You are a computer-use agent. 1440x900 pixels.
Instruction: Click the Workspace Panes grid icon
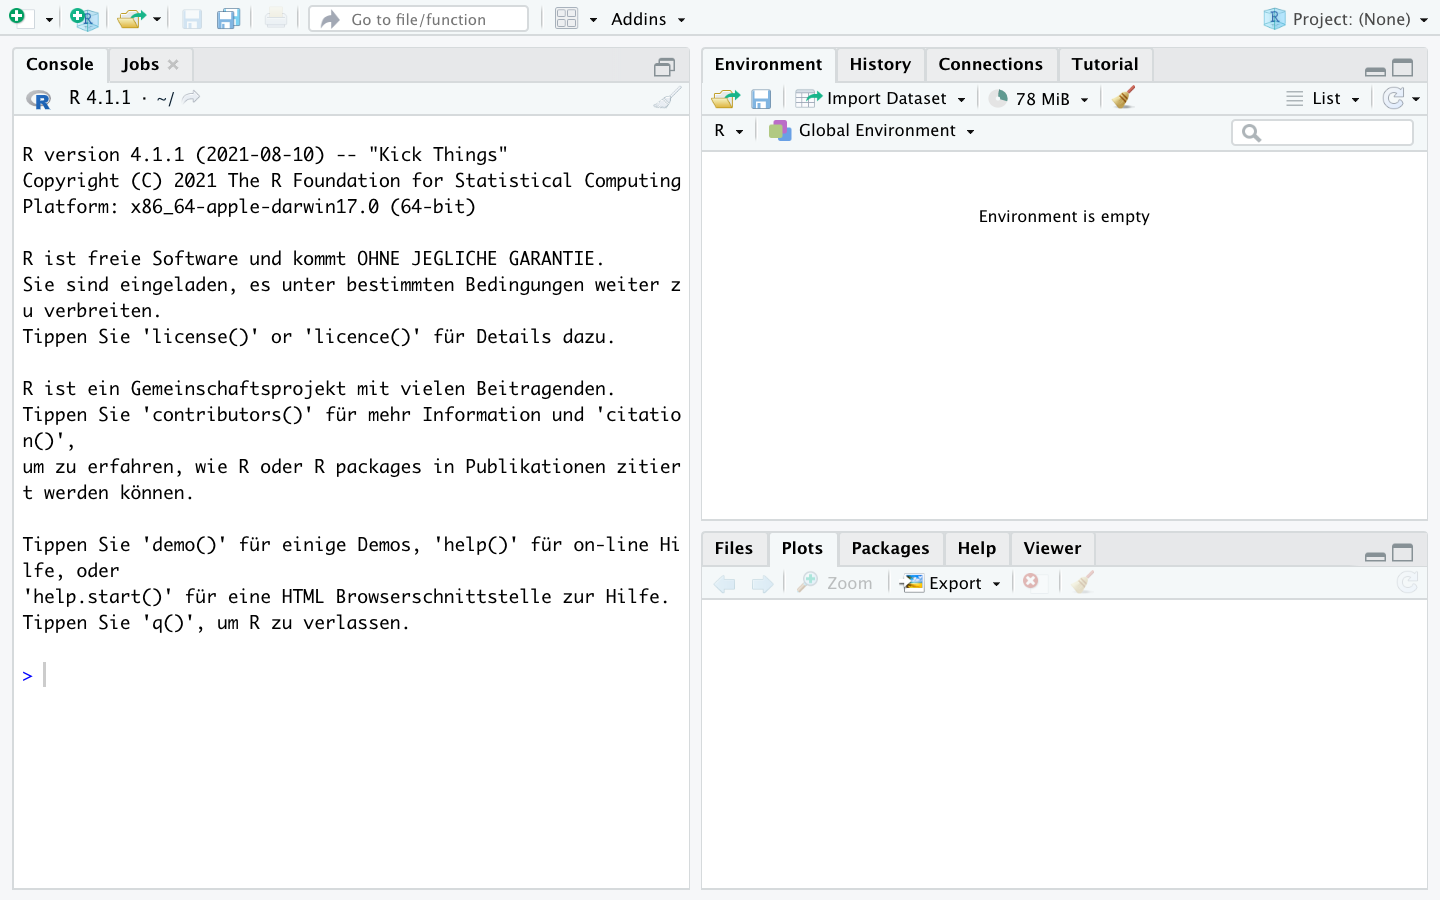567,18
